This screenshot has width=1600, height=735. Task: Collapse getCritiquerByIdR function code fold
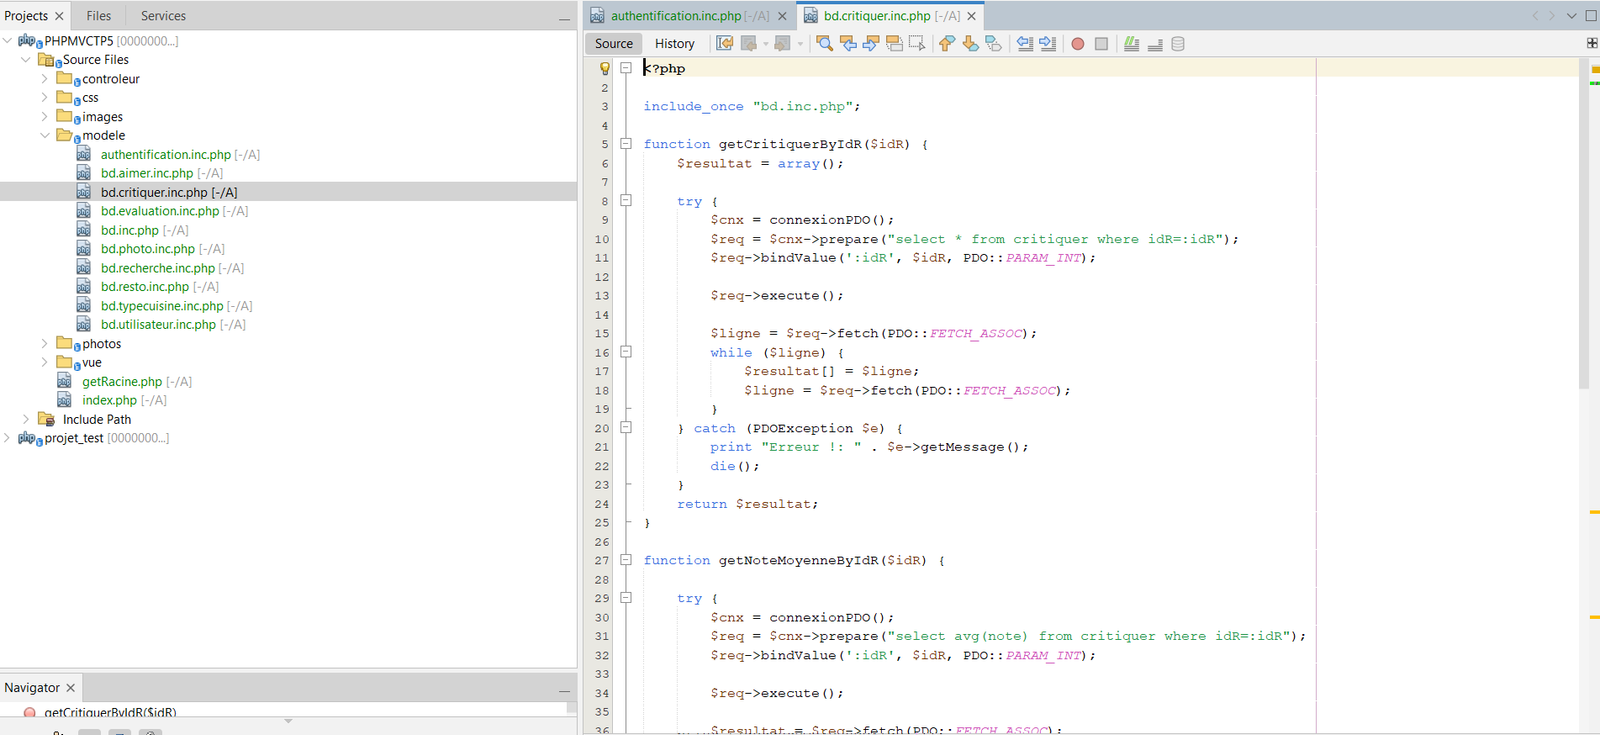tap(626, 144)
